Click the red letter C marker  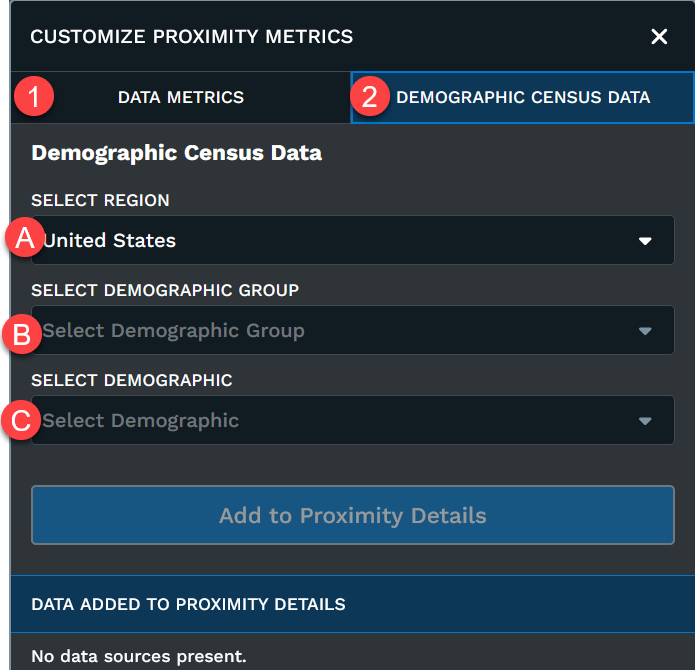point(20,420)
